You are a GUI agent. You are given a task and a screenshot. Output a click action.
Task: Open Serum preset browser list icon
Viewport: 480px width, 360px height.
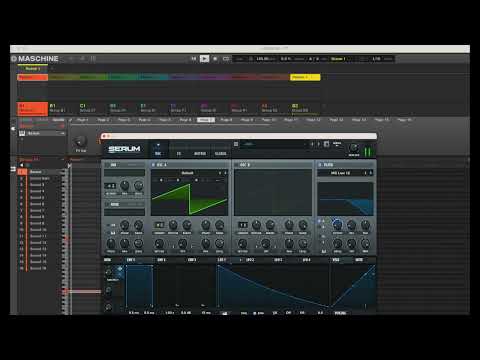(x=236, y=144)
